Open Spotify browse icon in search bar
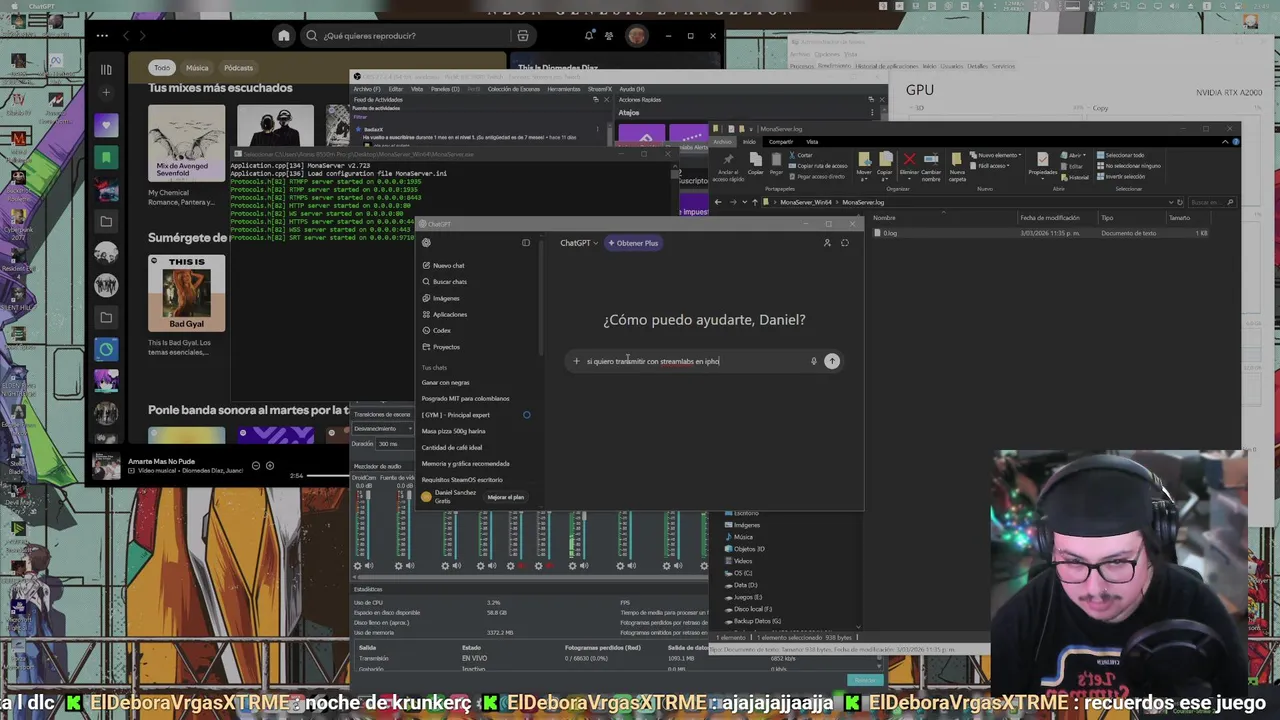The width and height of the screenshot is (1280, 720). 522,36
